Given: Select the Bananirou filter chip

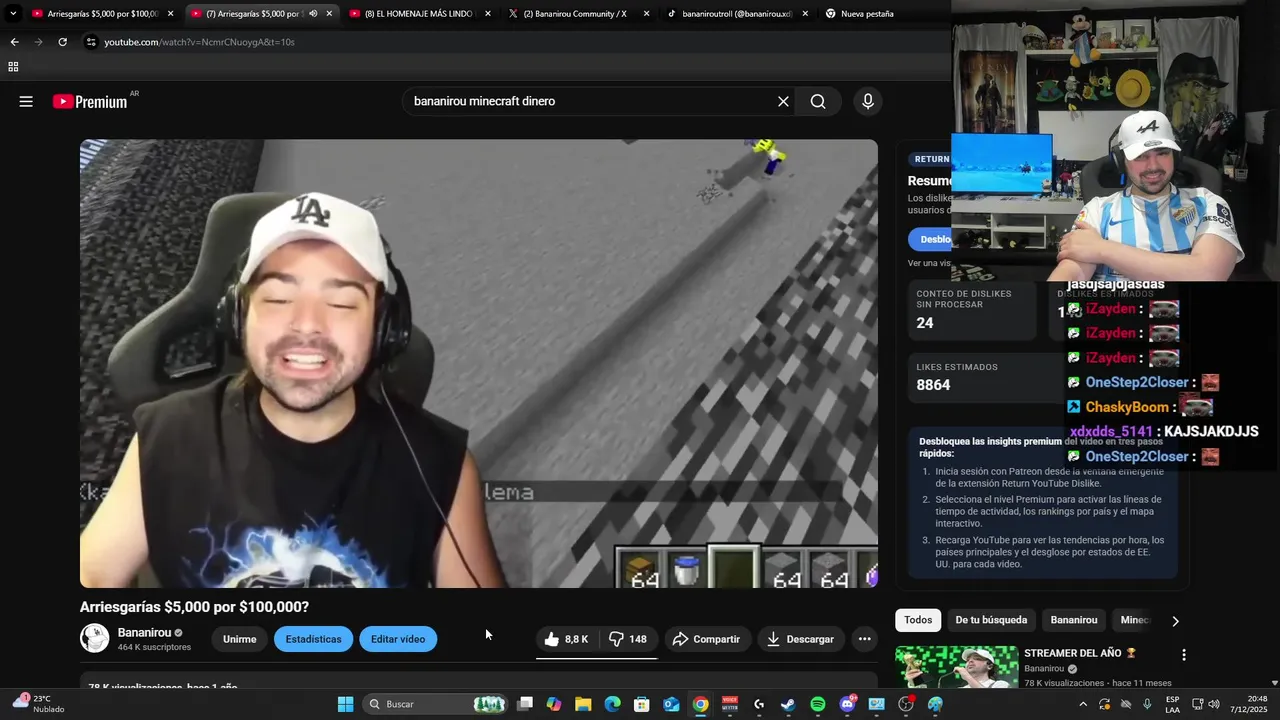Looking at the screenshot, I should [x=1074, y=620].
